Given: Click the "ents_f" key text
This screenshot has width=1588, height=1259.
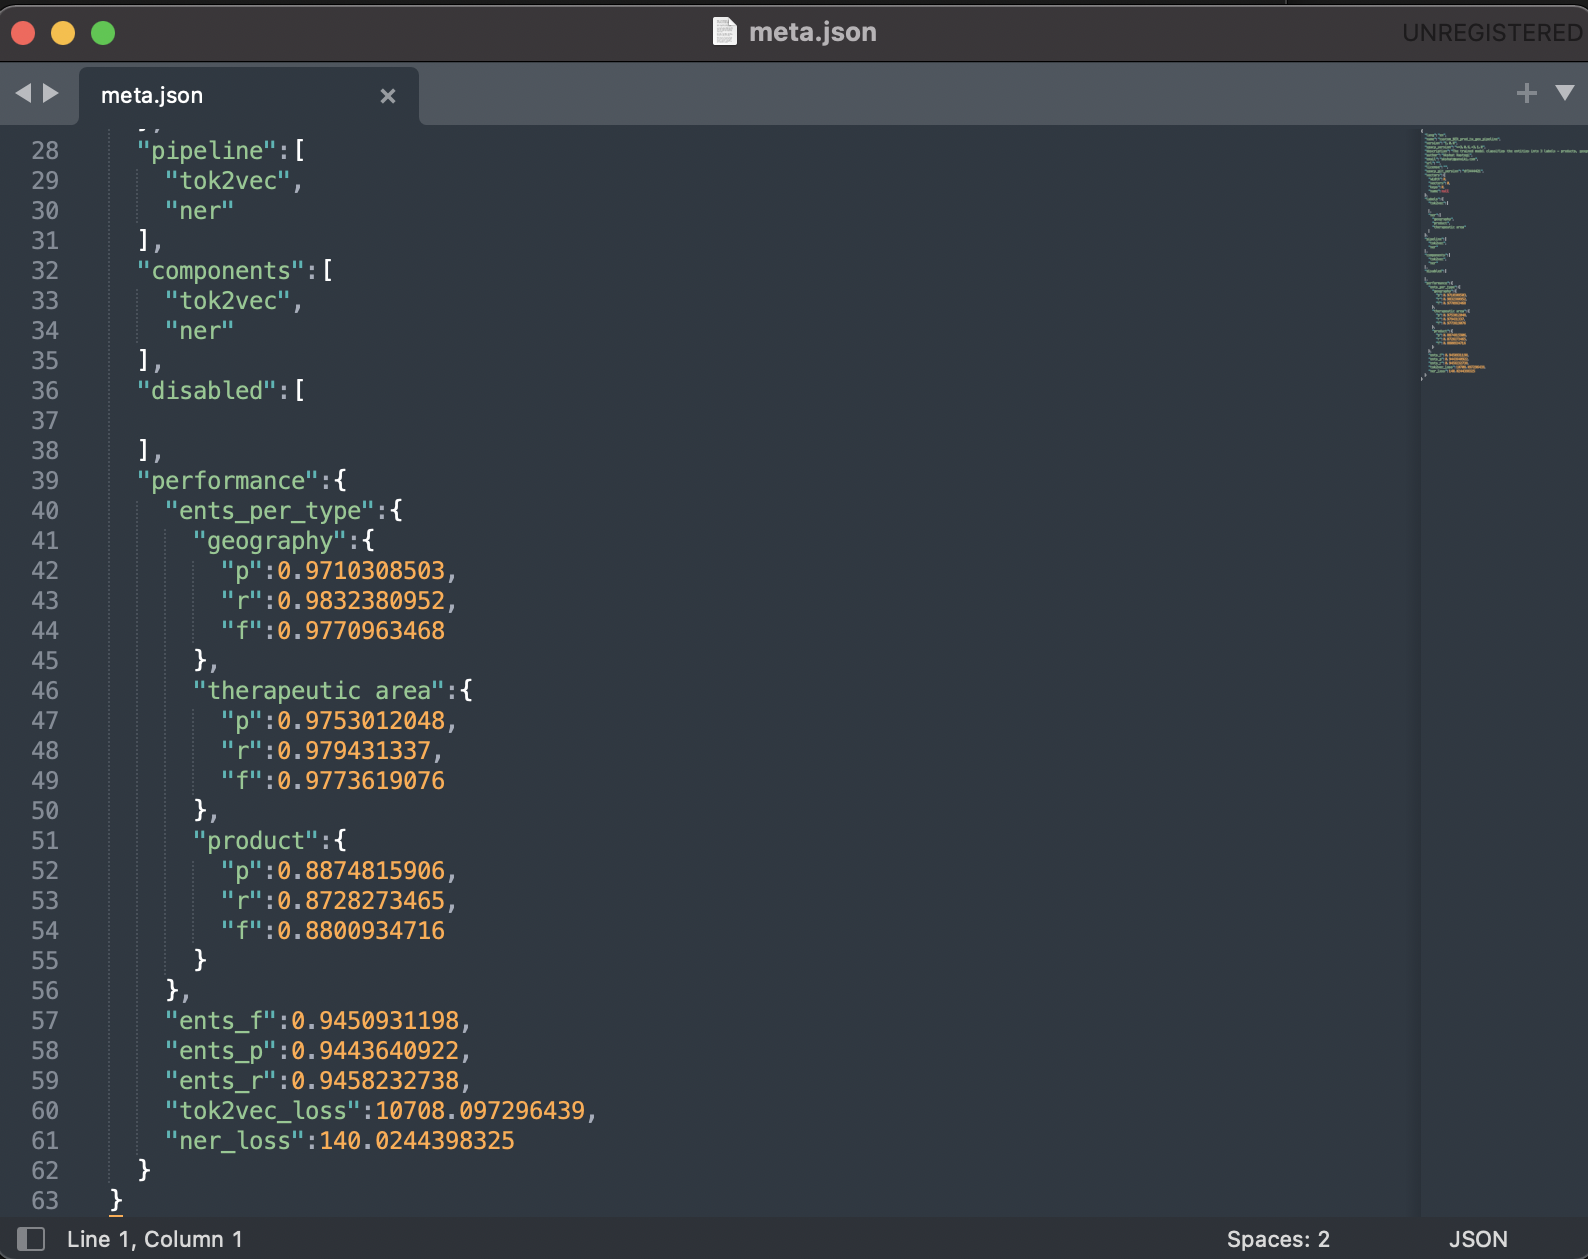Looking at the screenshot, I should point(221,1021).
